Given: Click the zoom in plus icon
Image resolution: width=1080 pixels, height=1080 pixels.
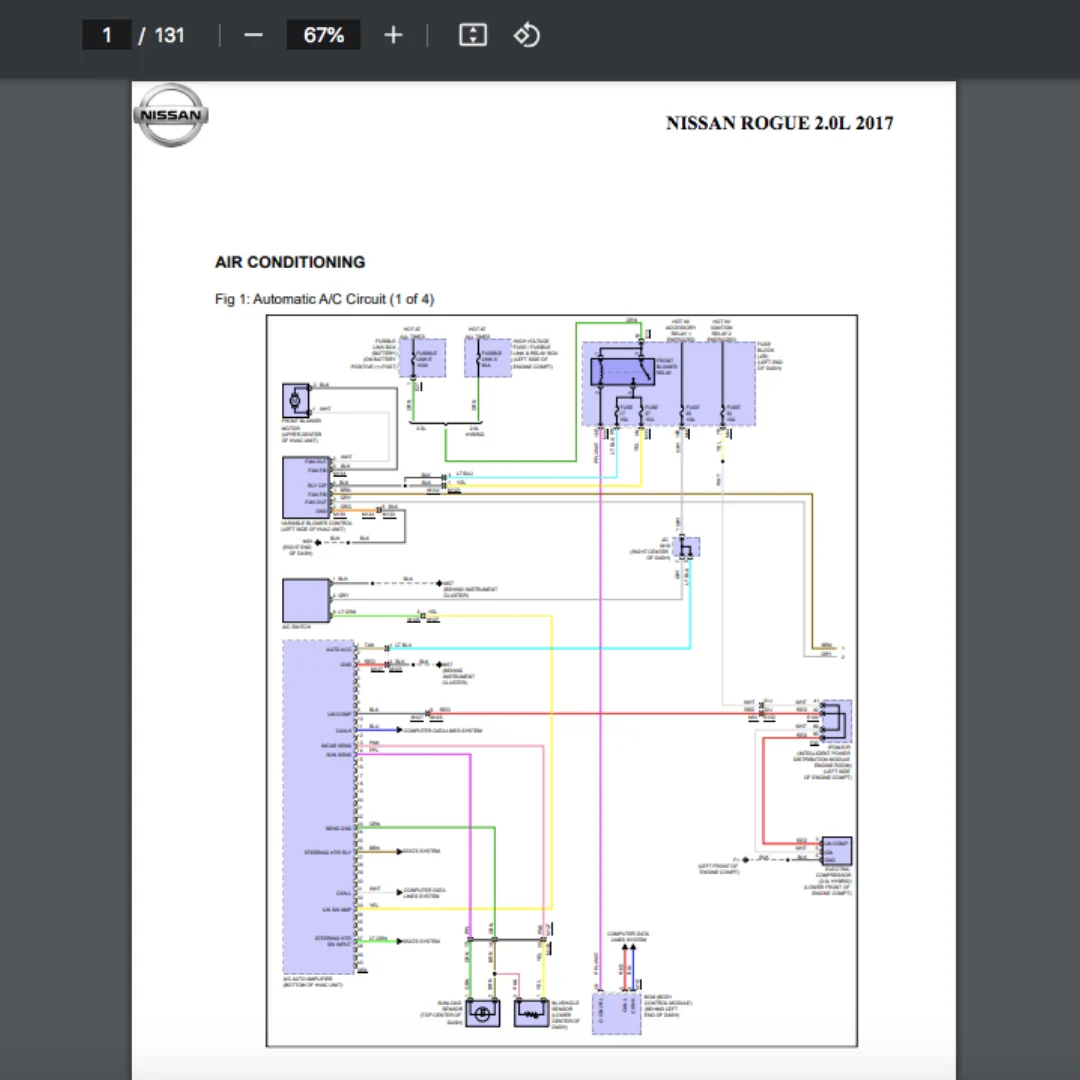Looking at the screenshot, I should (x=393, y=35).
